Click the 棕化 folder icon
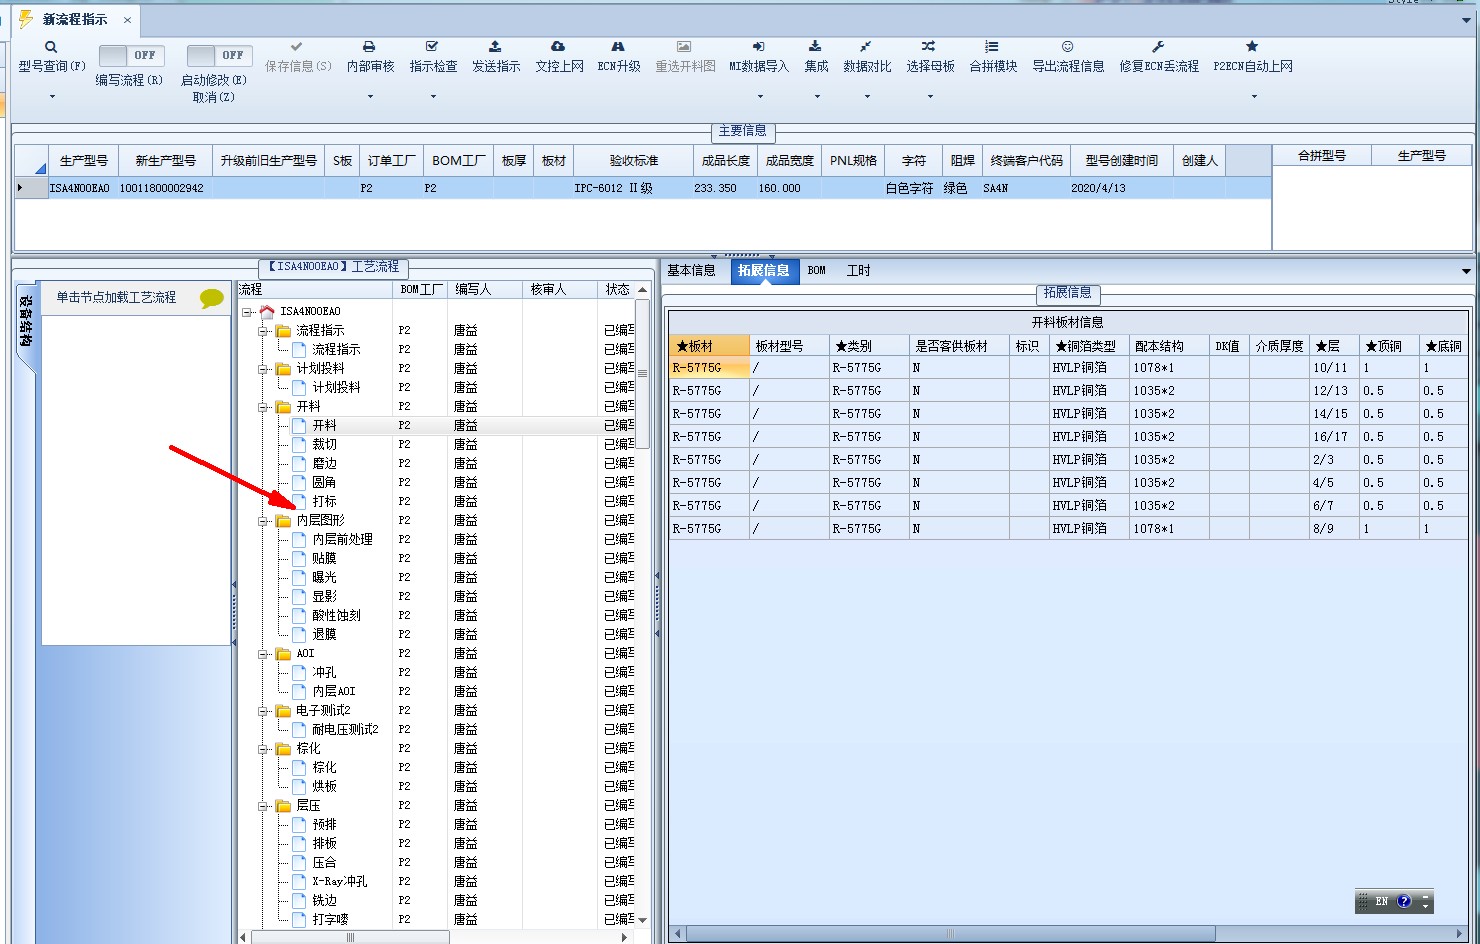The width and height of the screenshot is (1480, 944). [283, 749]
